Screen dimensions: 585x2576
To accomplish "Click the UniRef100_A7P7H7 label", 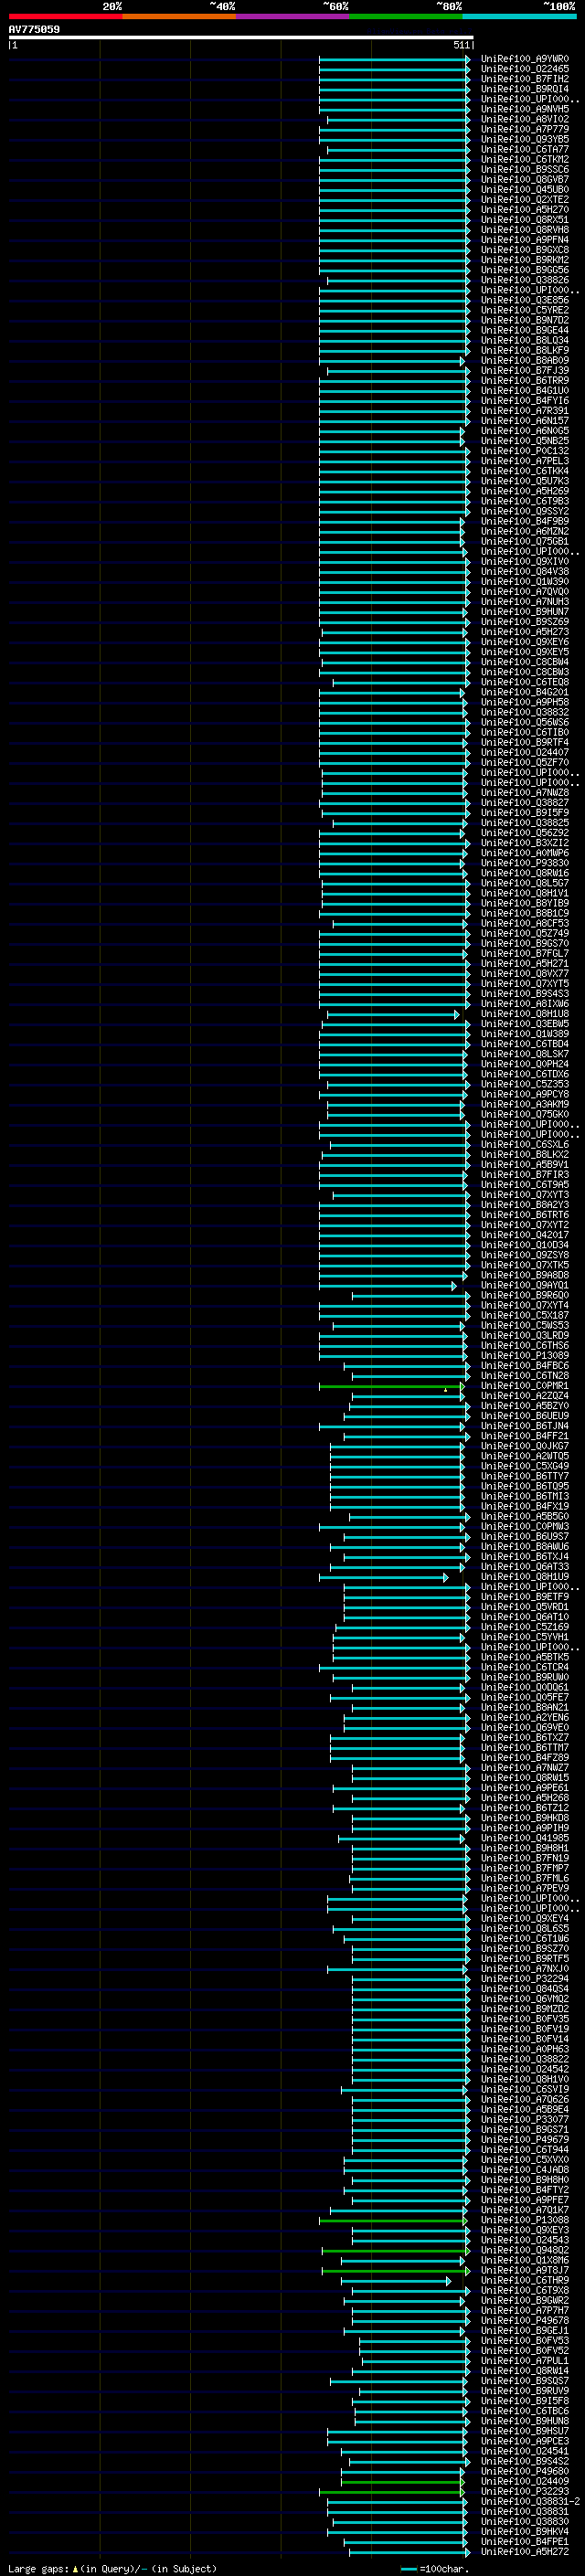I will [524, 2310].
